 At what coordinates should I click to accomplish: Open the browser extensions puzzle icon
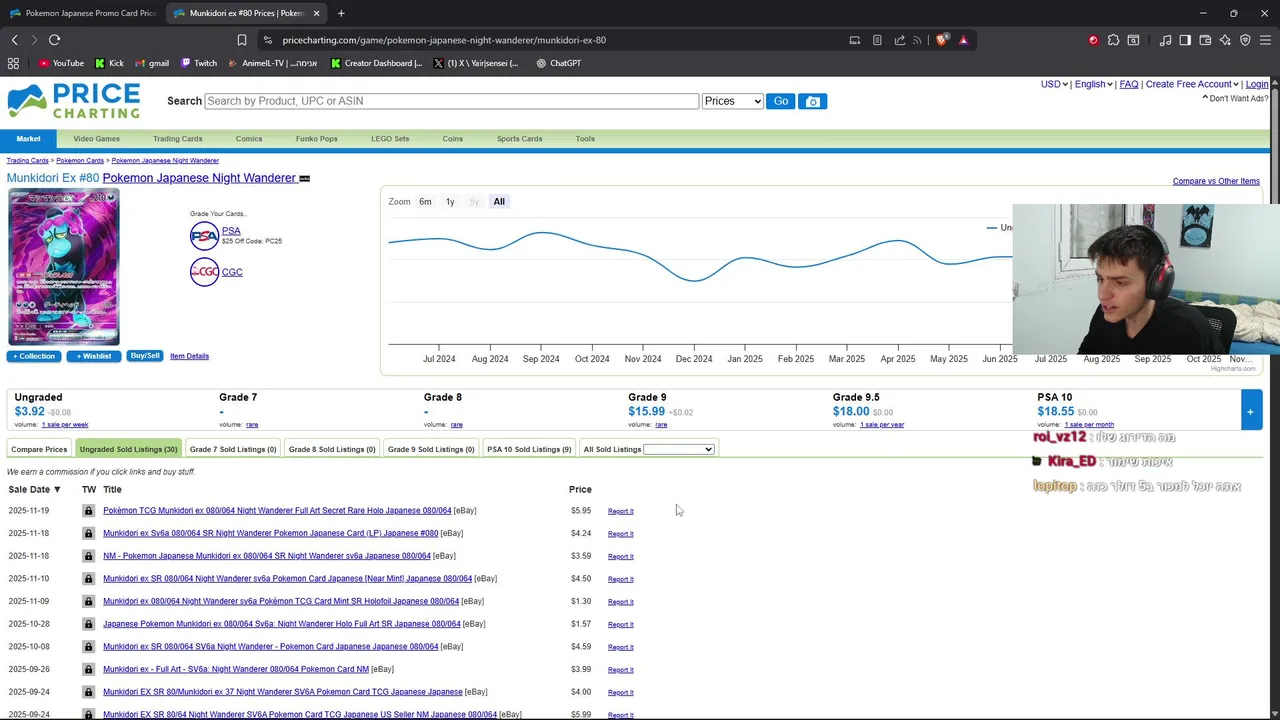[1113, 40]
